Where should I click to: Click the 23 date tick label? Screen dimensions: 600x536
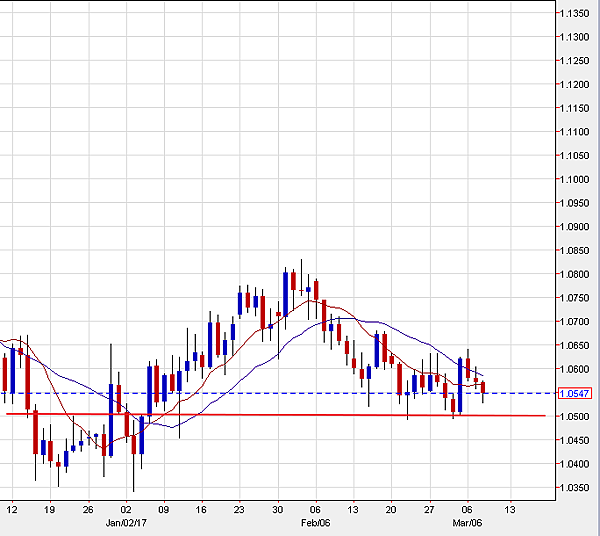(x=239, y=510)
